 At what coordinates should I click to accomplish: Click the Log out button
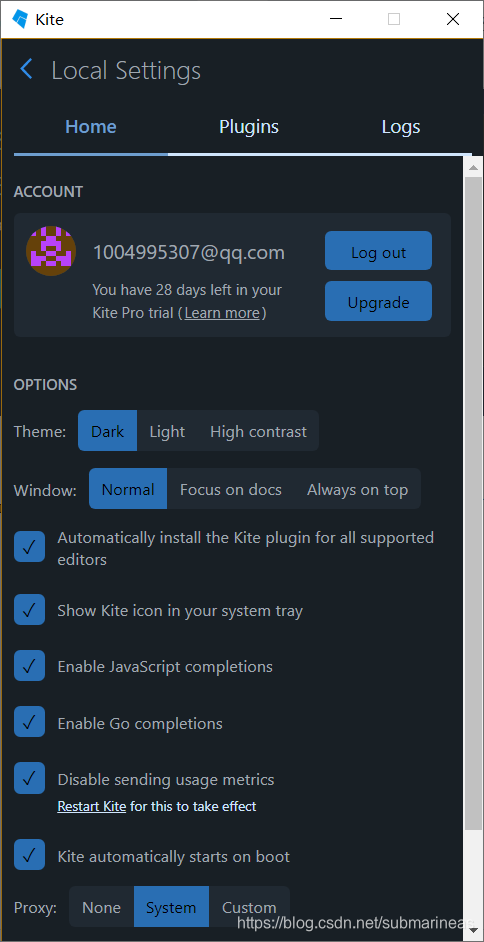point(378,251)
